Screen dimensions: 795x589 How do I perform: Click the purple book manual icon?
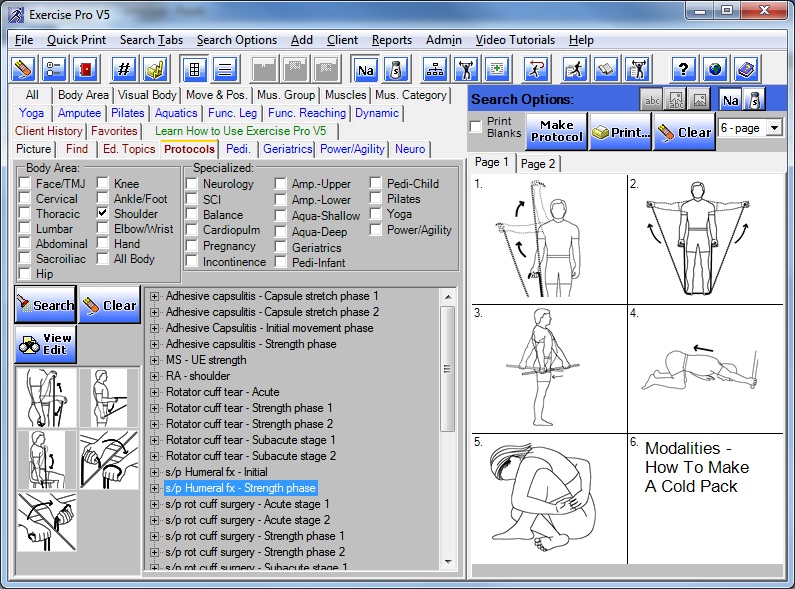746,69
